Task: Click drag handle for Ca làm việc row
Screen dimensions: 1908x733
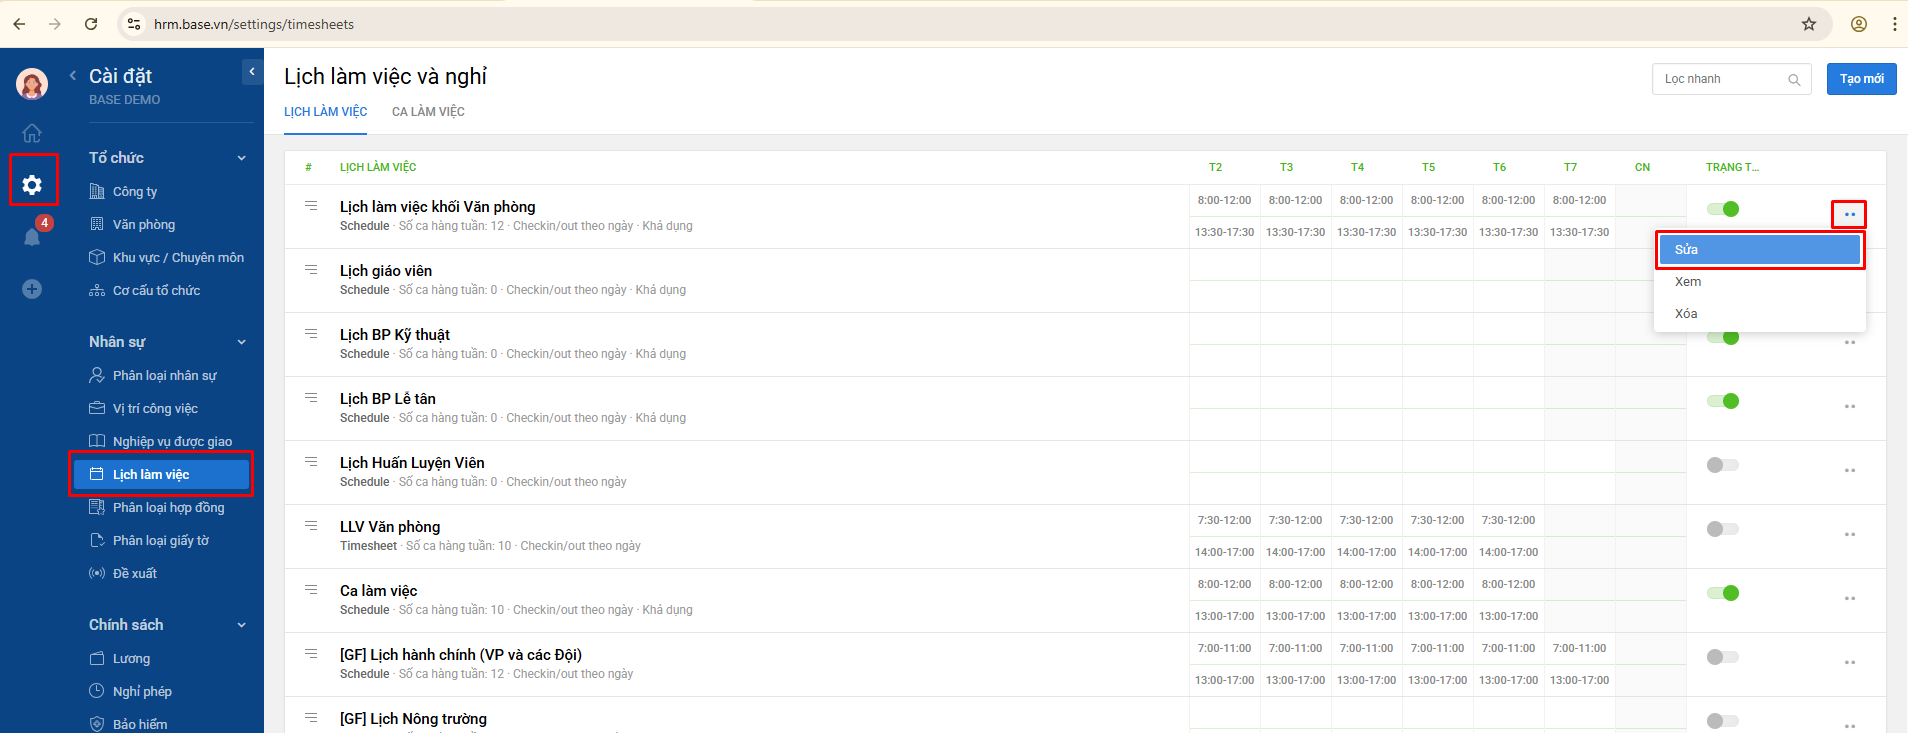Action: 311,590
